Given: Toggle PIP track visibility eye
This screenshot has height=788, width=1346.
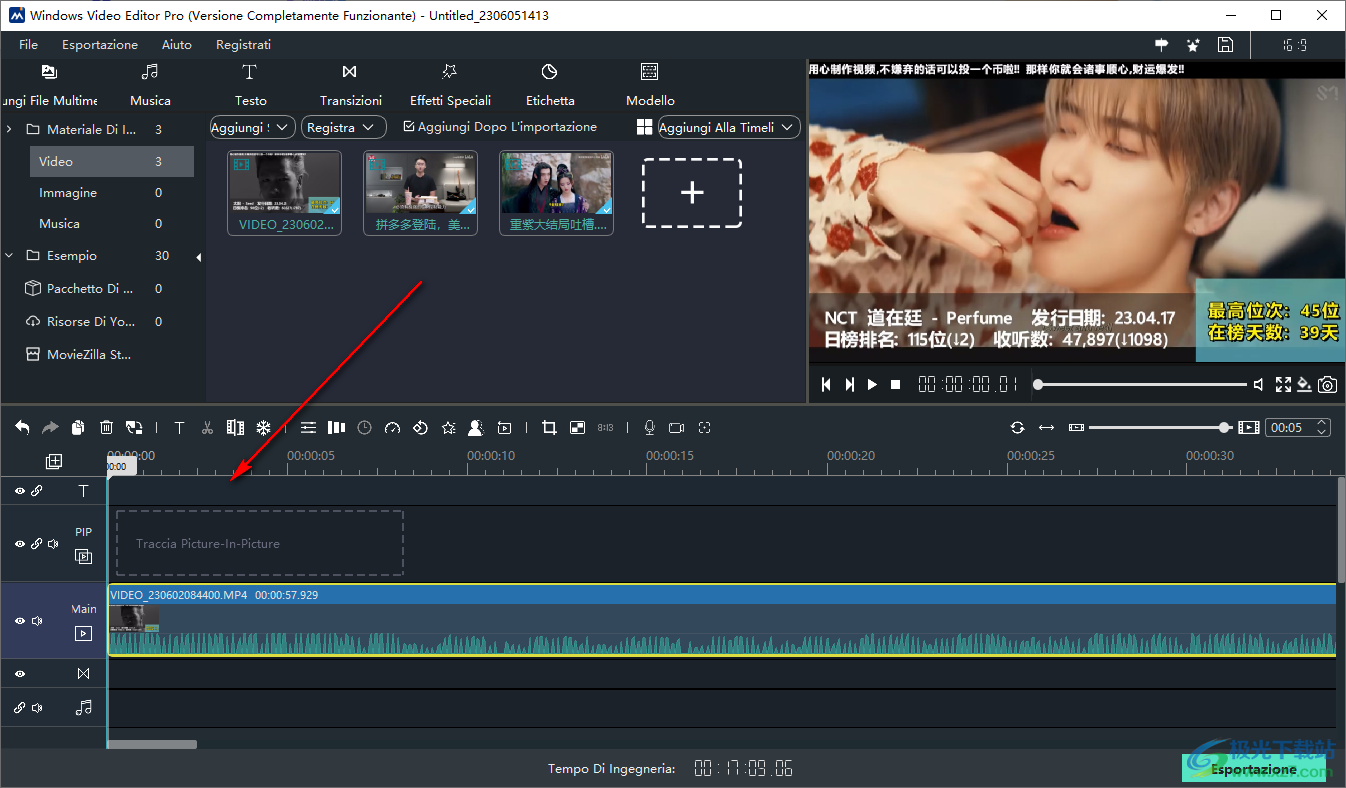Looking at the screenshot, I should [19, 544].
